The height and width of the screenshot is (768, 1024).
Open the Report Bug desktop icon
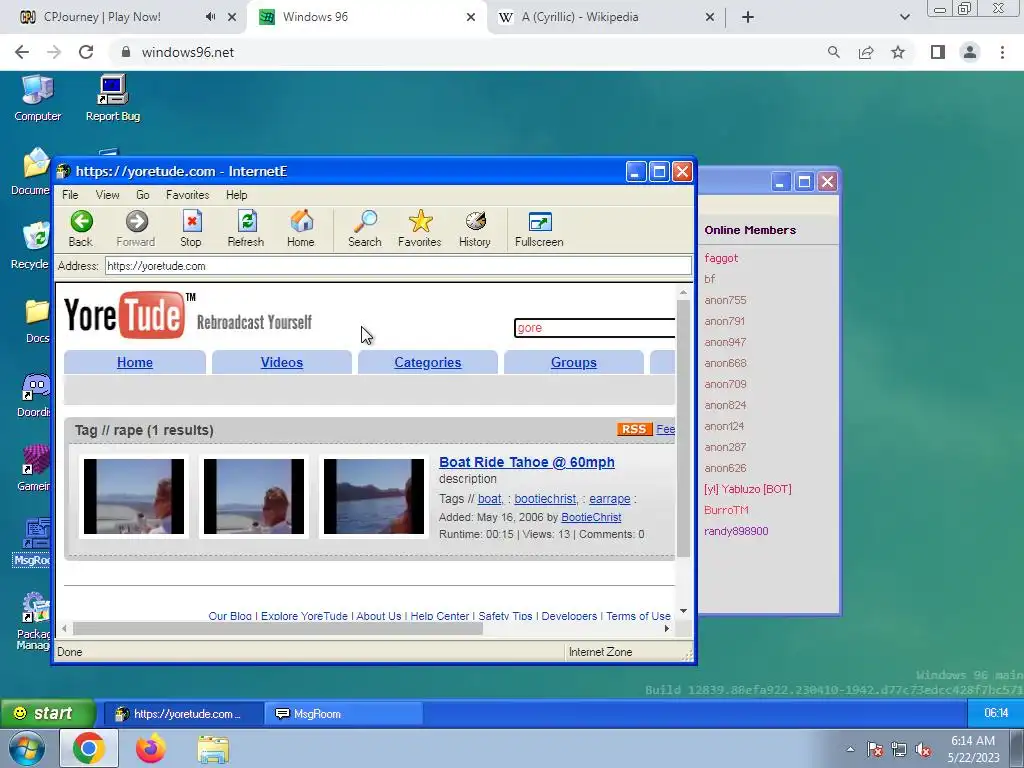pos(112,98)
